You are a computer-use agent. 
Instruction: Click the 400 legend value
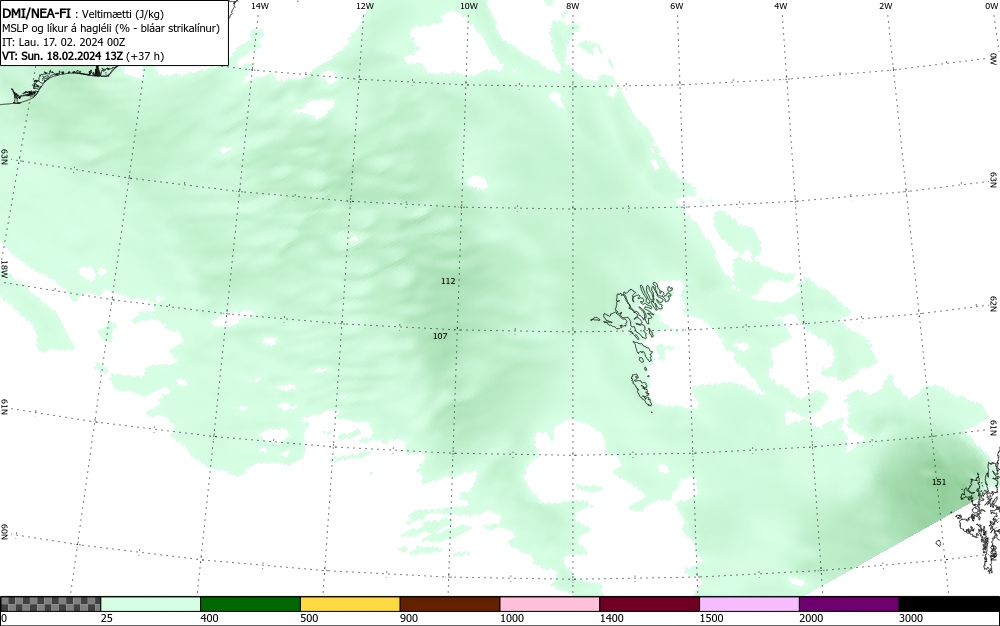pyautogui.click(x=210, y=618)
